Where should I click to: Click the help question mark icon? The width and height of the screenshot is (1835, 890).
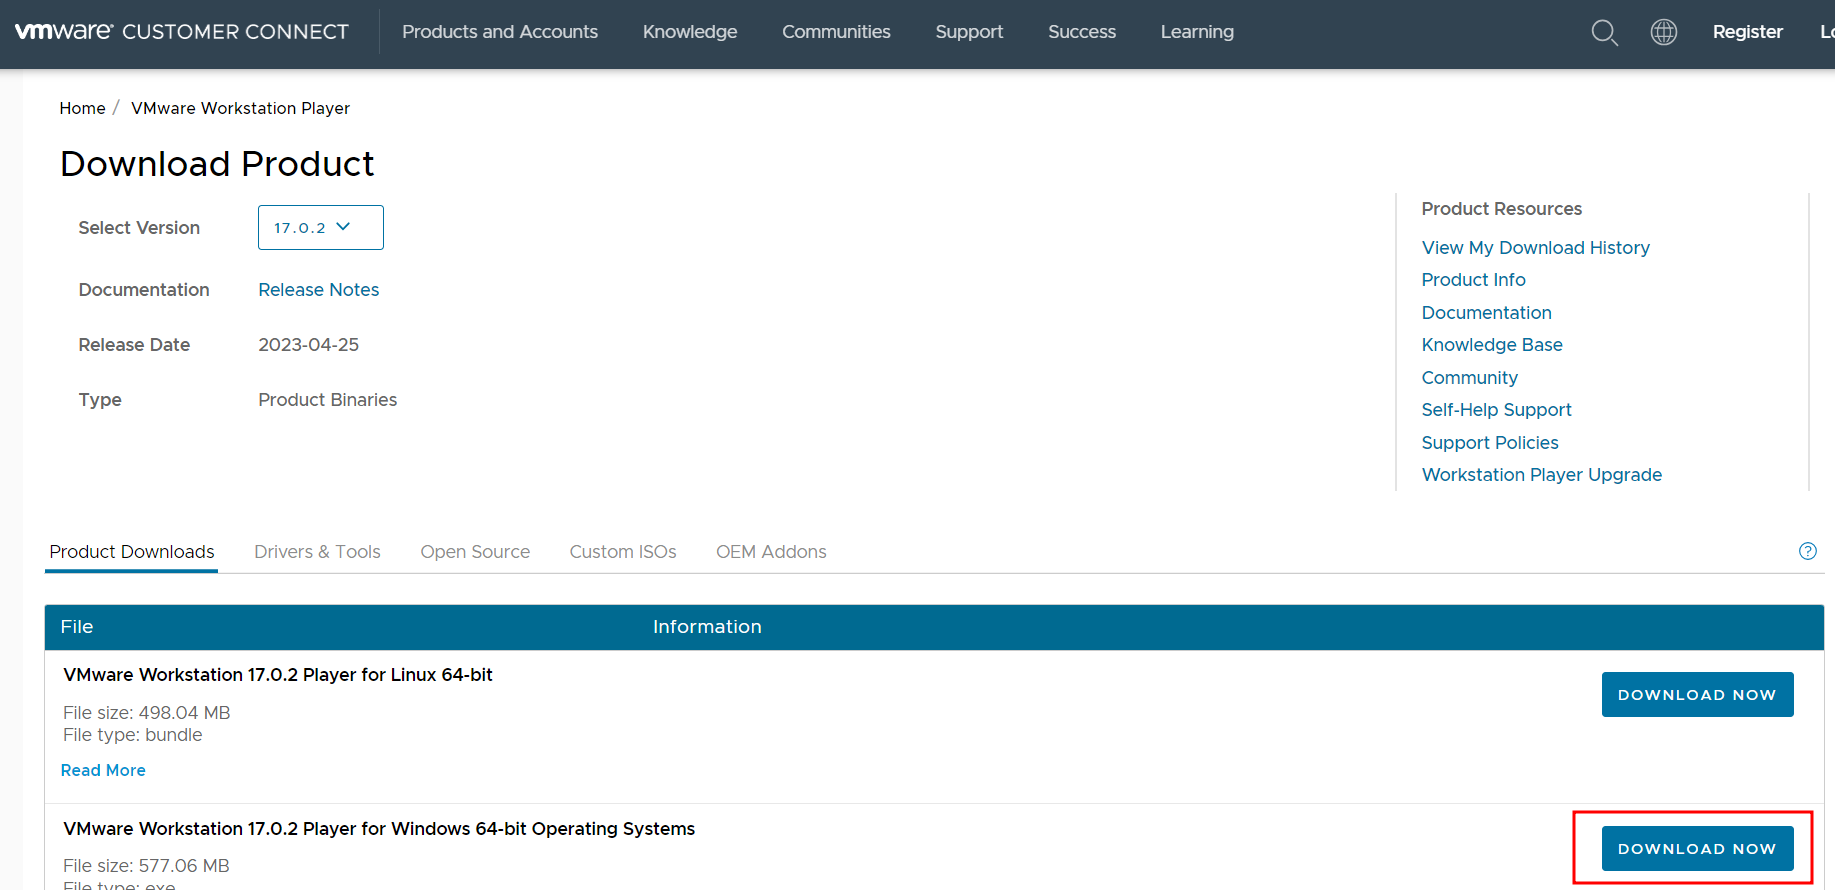coord(1808,551)
